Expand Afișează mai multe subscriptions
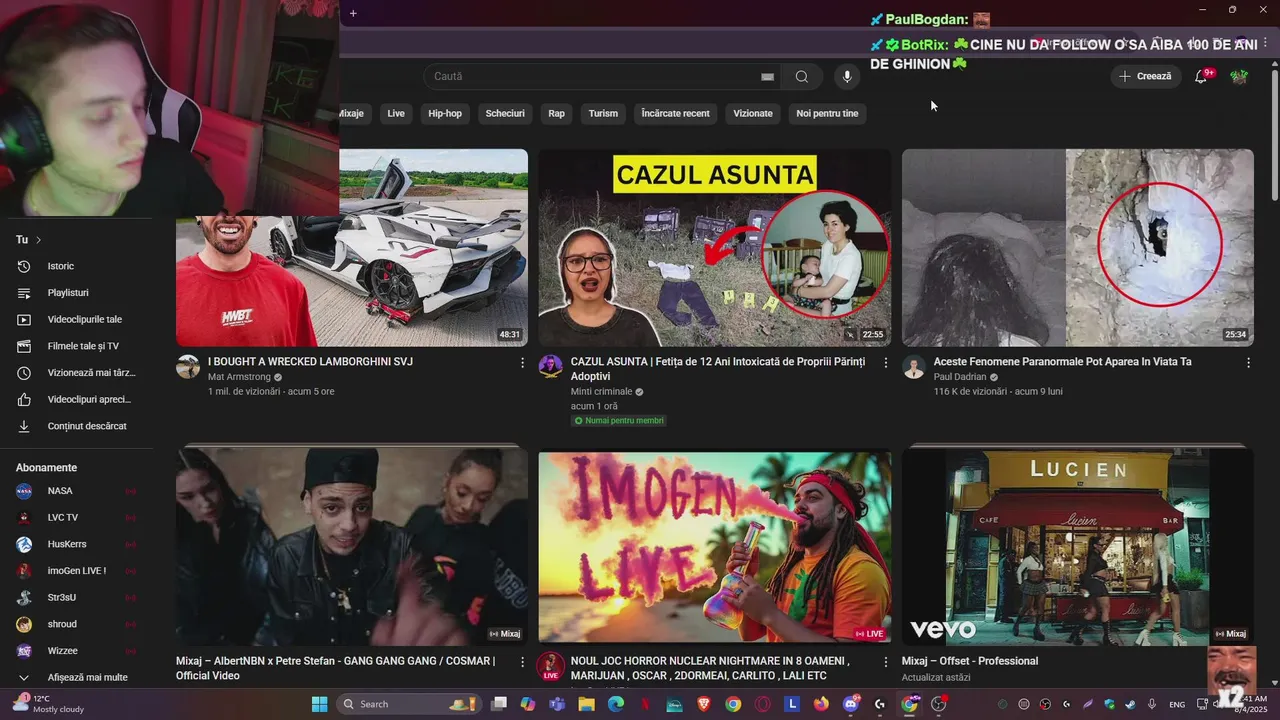This screenshot has height=720, width=1280. point(75,677)
